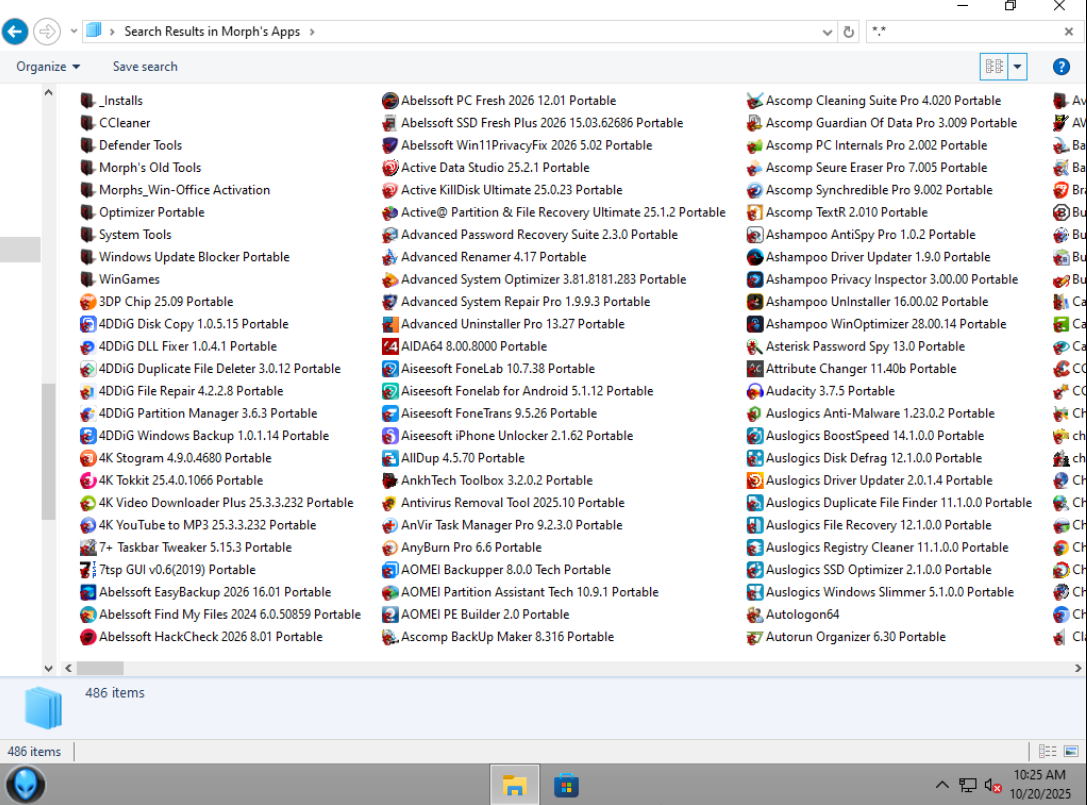Screen dimensions: 1087x805
Task: Clear the search box with X
Action: click(x=1069, y=31)
